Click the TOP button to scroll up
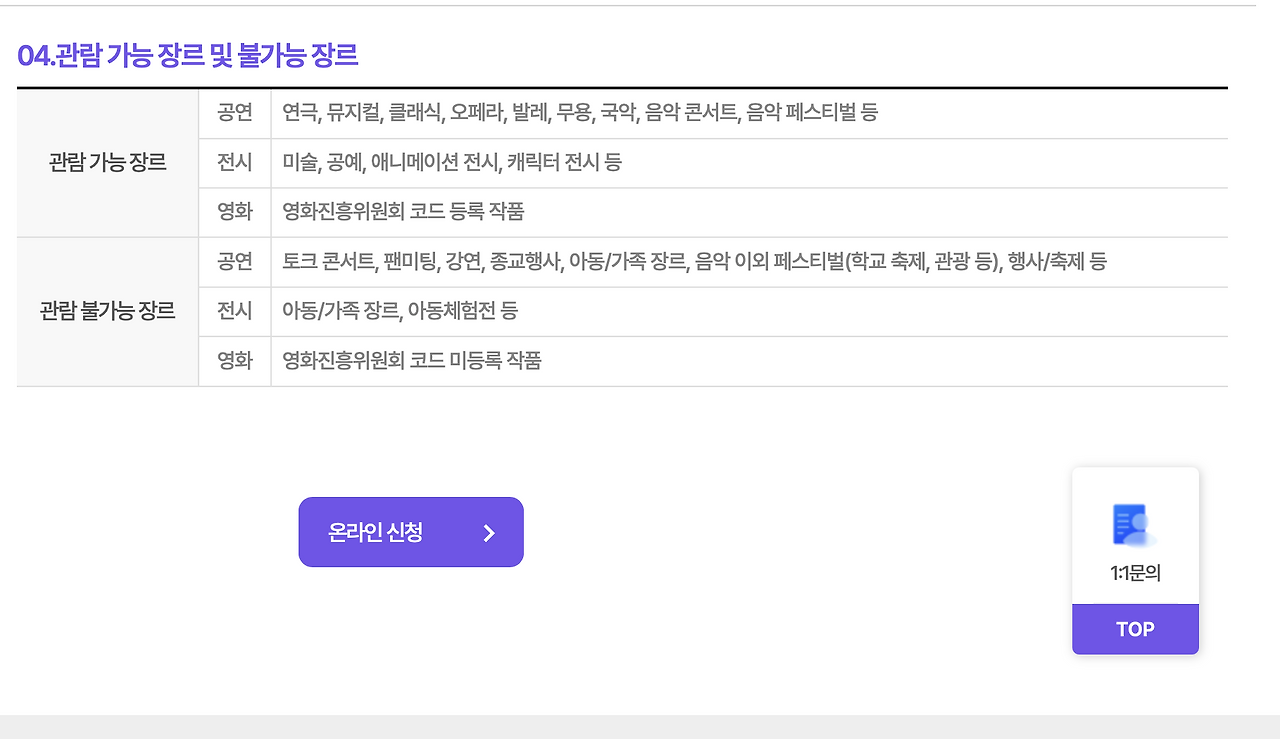The image size is (1280, 739). 1135,629
